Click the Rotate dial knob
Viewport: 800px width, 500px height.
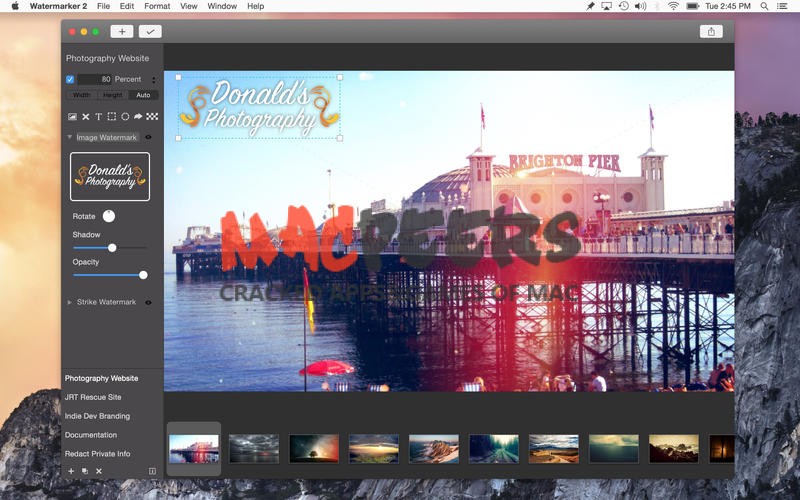click(109, 216)
